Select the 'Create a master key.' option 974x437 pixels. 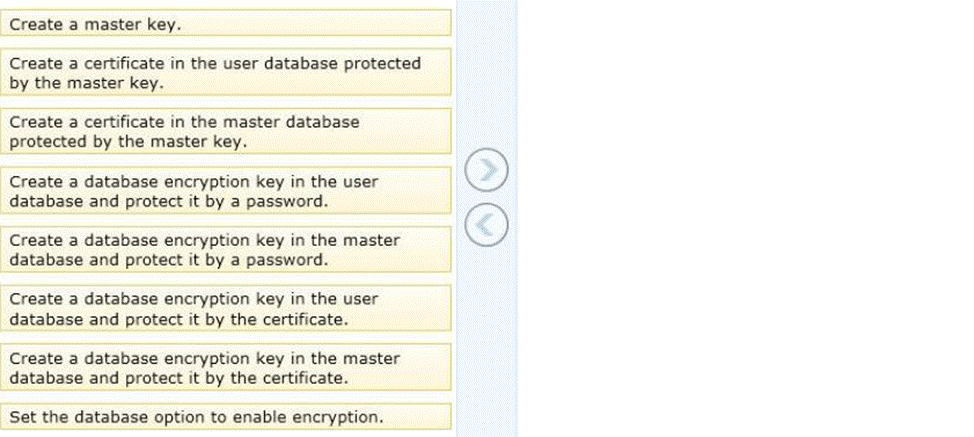click(226, 23)
